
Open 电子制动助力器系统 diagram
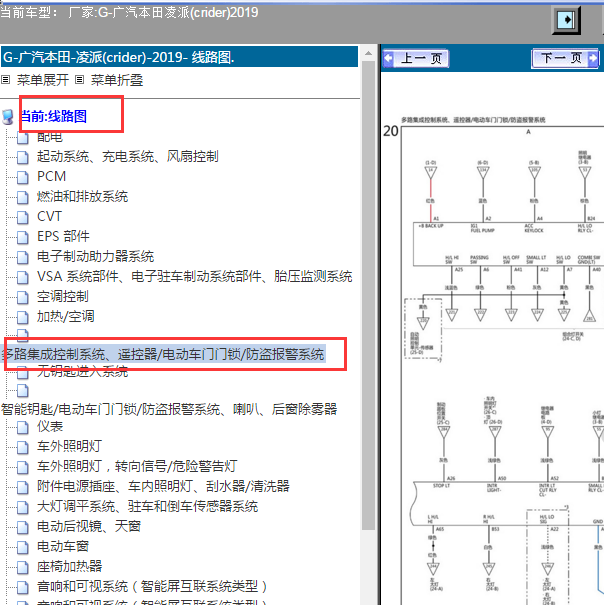click(95, 257)
